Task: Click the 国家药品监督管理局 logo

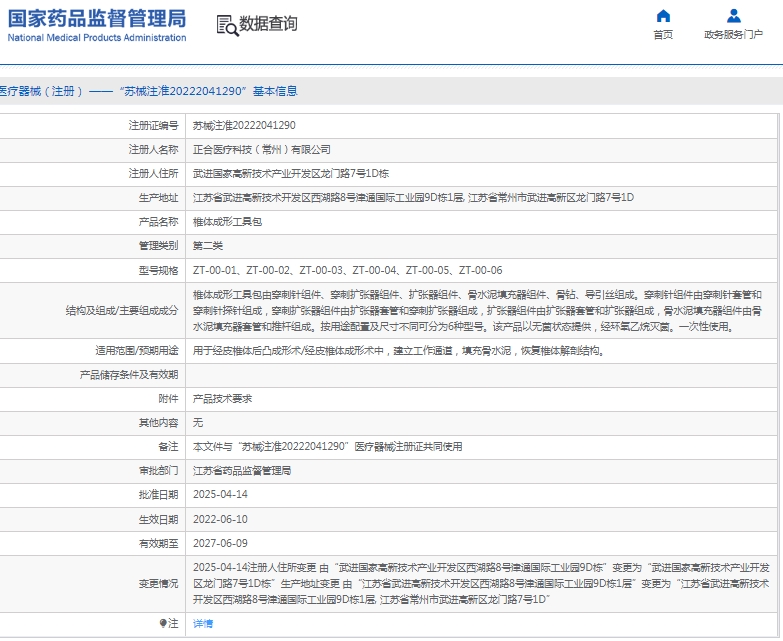Action: 97,18
